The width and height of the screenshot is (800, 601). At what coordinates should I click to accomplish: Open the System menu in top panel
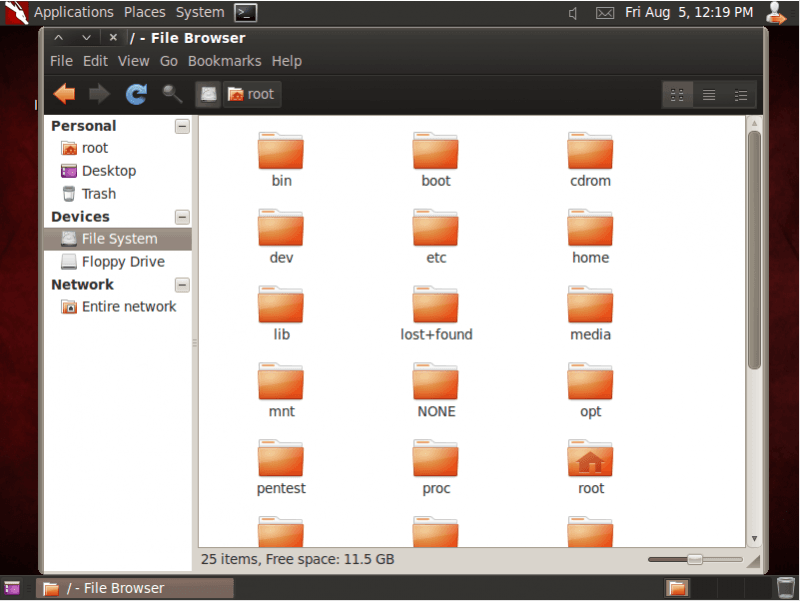(200, 12)
